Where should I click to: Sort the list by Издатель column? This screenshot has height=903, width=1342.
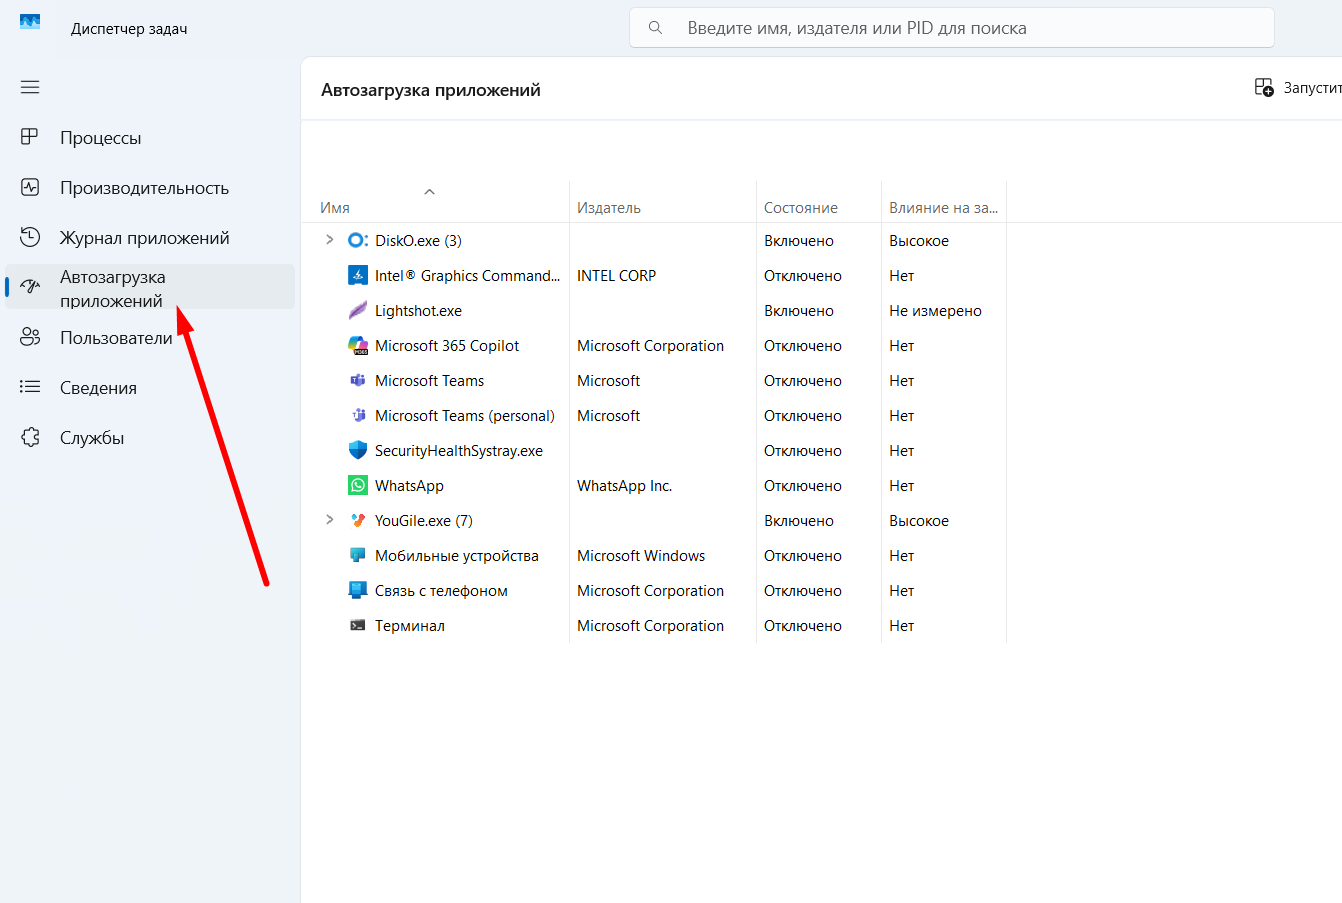[609, 208]
